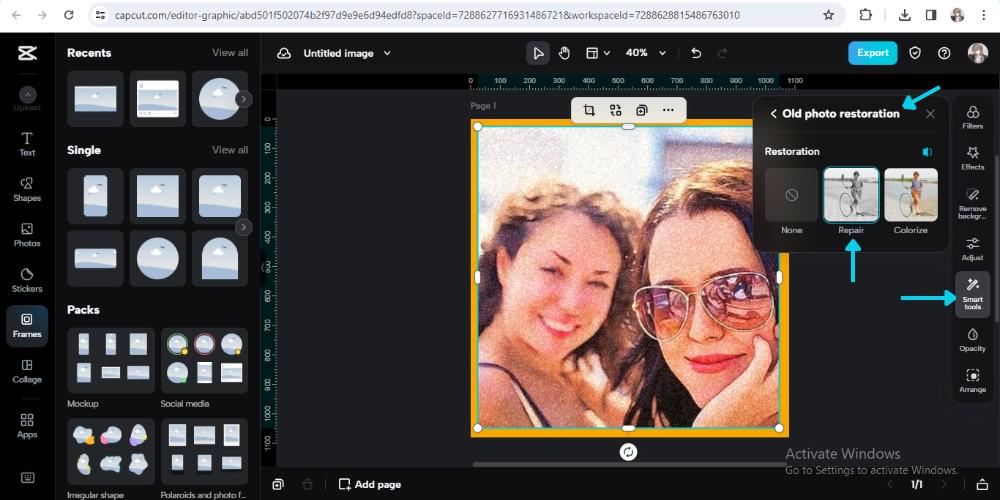Select the circle frame in Recents
Screen dimensions: 1000x500
tap(219, 98)
